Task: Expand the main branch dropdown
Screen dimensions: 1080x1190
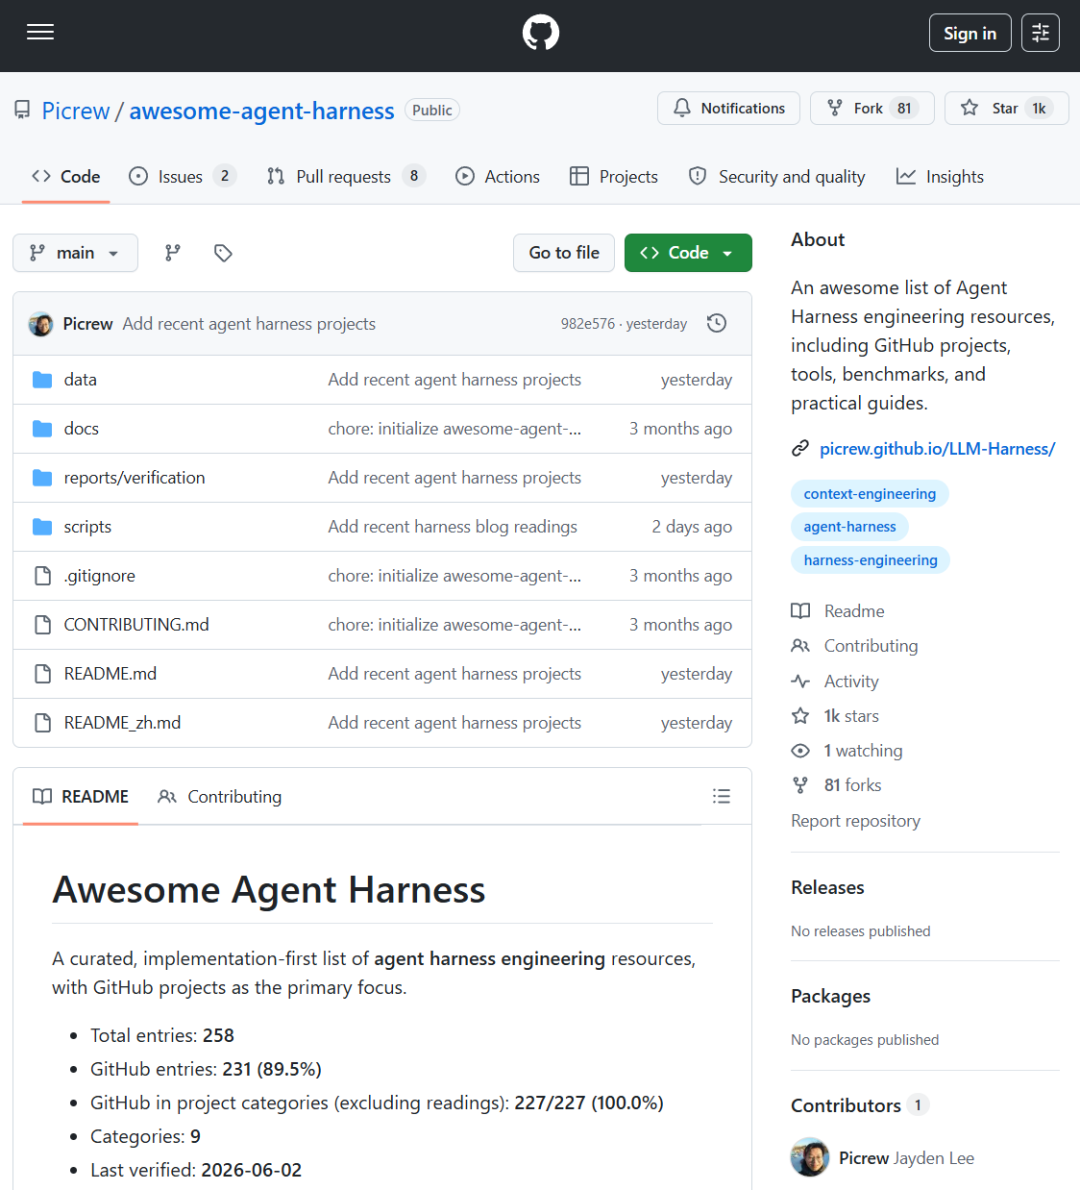Action: point(75,253)
